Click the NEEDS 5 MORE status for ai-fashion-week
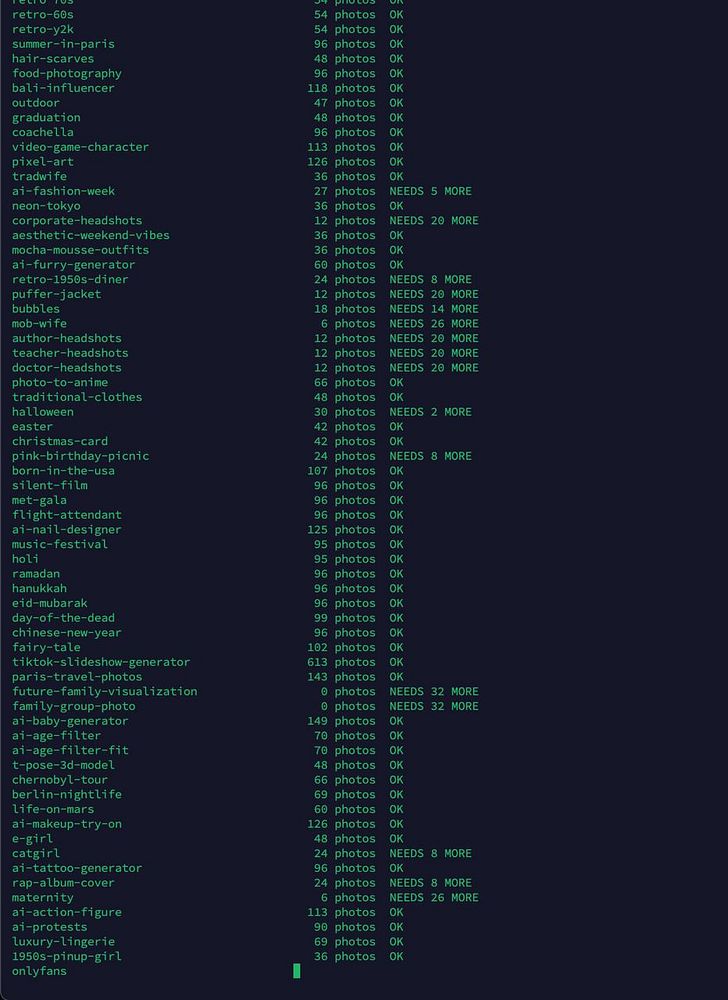Viewport: 728px width, 1000px height. pos(430,191)
